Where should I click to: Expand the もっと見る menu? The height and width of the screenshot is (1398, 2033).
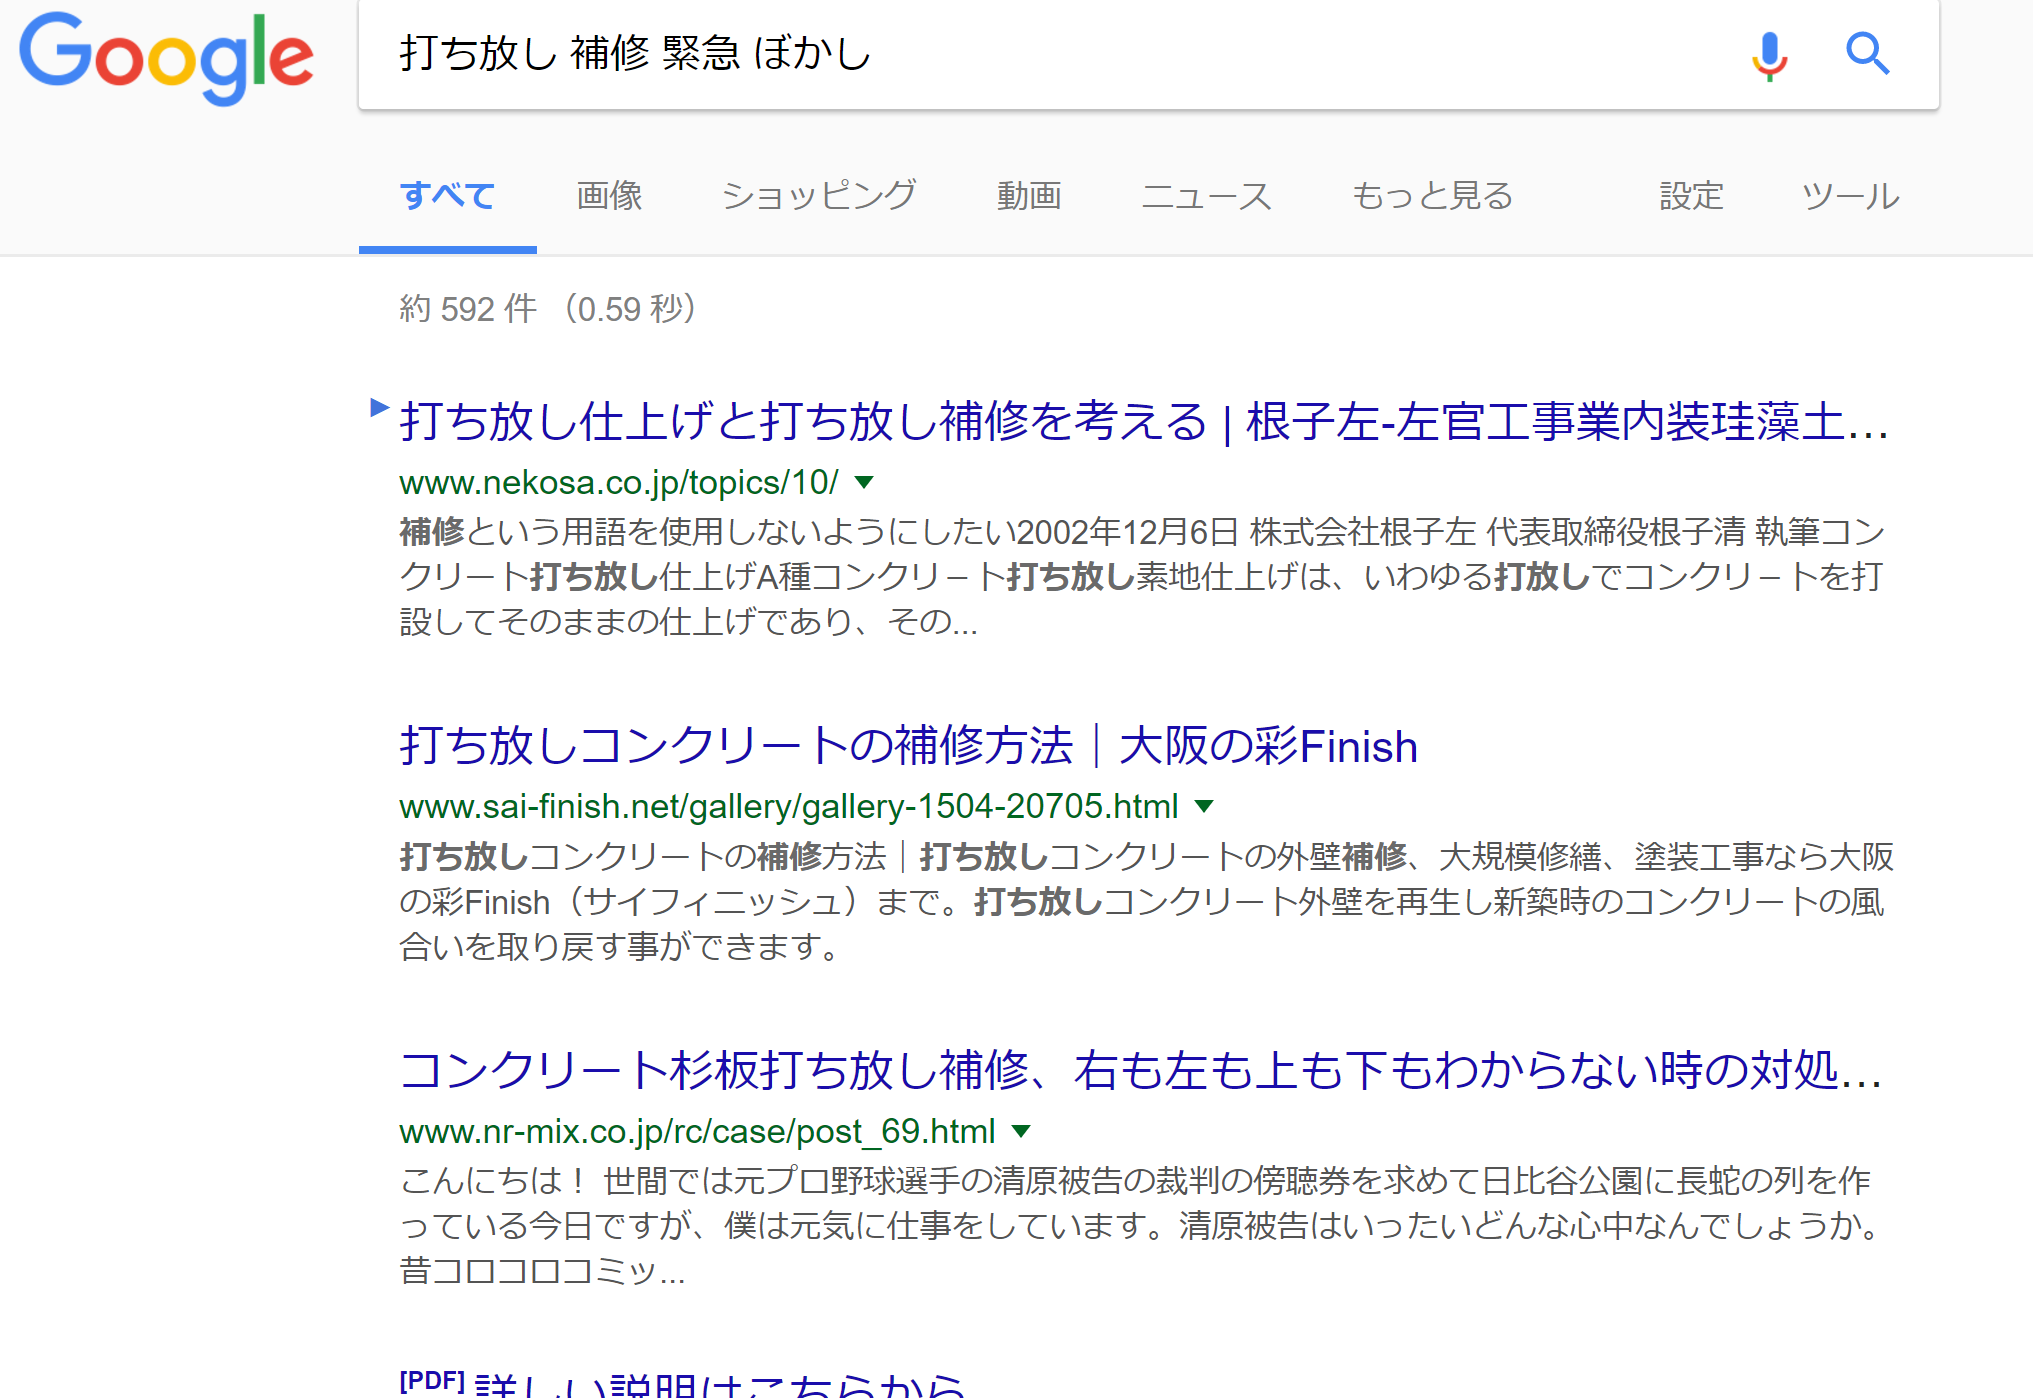click(1432, 196)
